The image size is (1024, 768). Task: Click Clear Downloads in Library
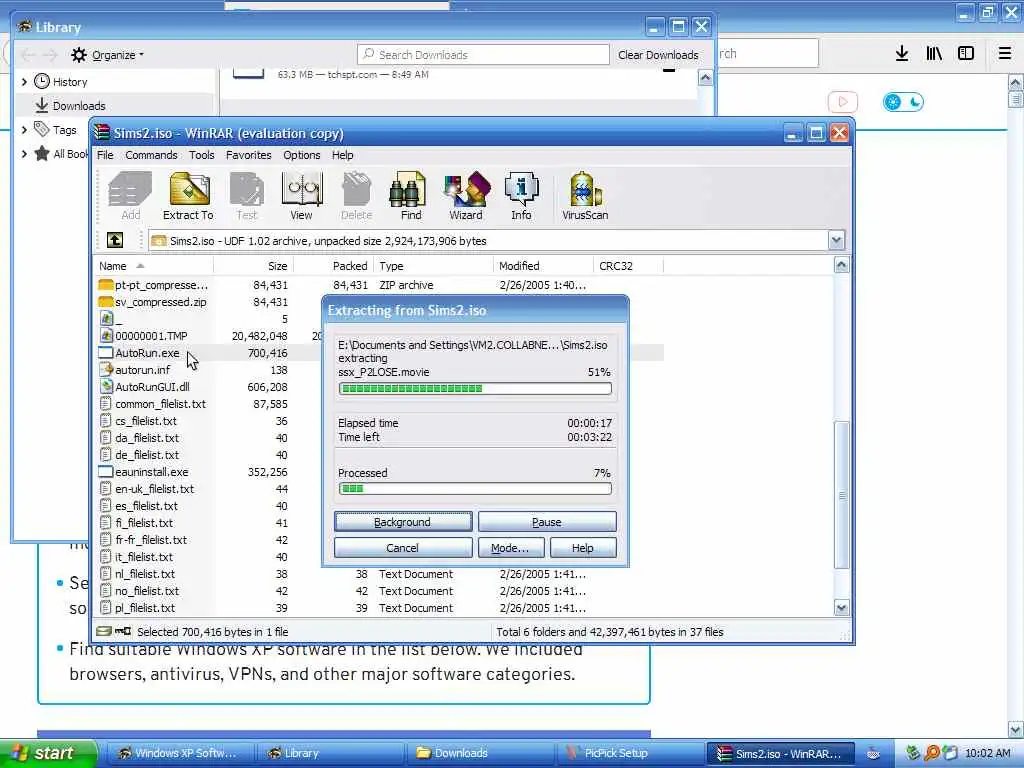(658, 55)
